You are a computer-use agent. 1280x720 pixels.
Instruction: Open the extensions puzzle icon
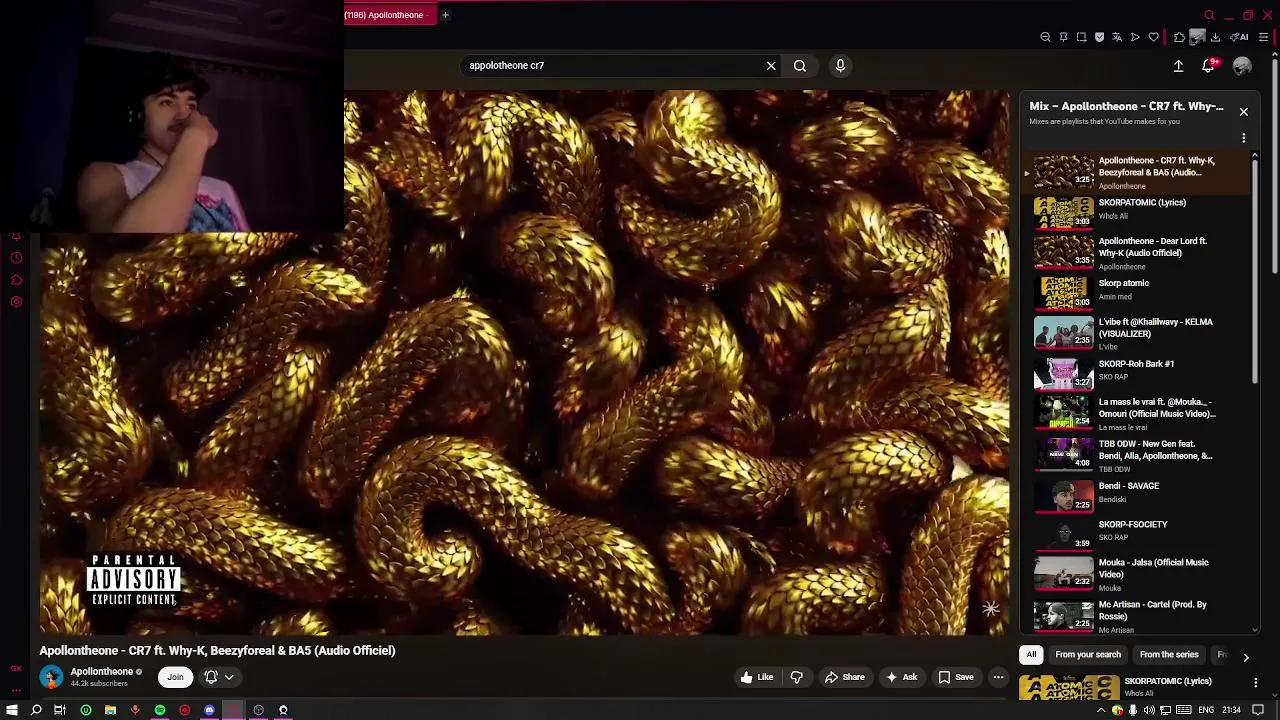(x=1179, y=37)
